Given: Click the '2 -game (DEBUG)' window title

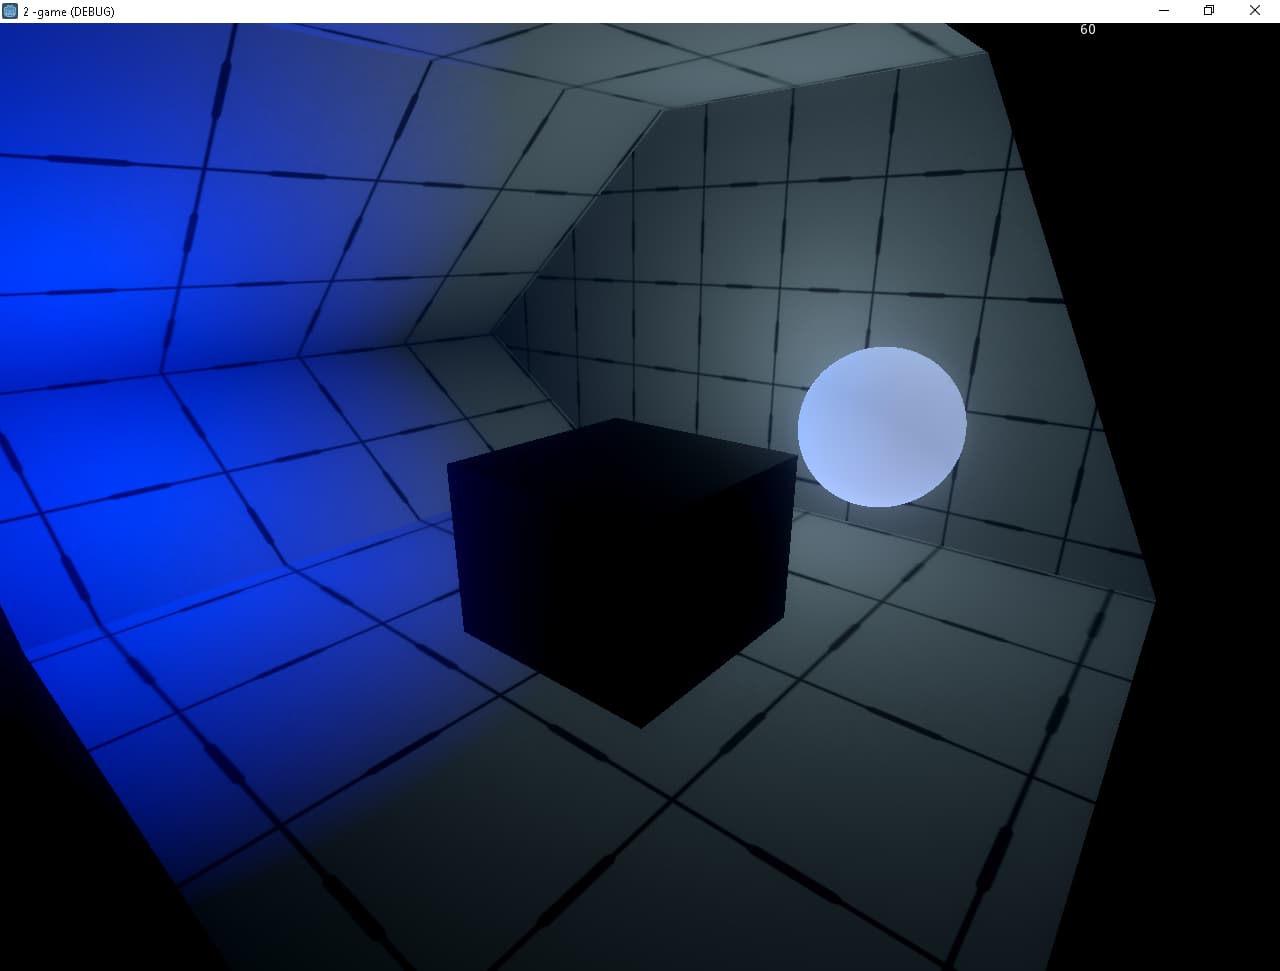Looking at the screenshot, I should pyautogui.click(x=69, y=12).
